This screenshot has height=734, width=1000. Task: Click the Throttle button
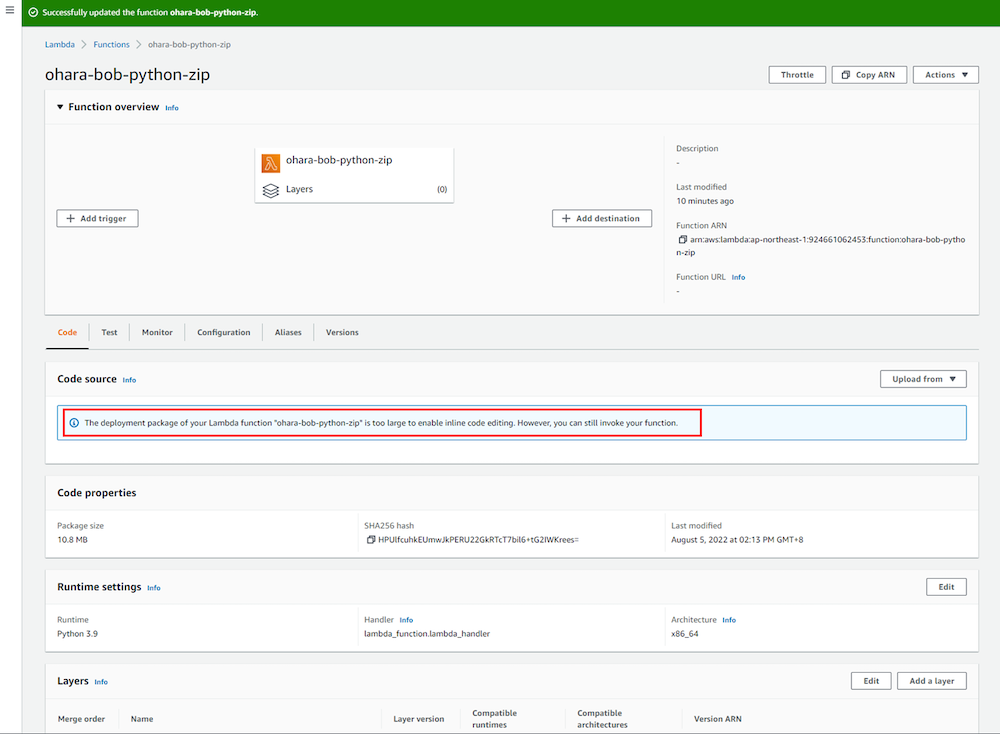coord(796,74)
